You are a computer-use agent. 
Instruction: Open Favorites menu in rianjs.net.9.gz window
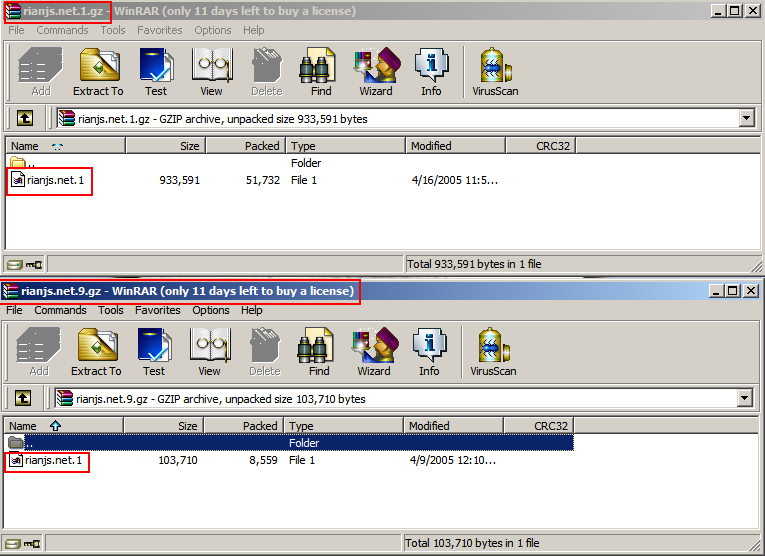click(158, 310)
